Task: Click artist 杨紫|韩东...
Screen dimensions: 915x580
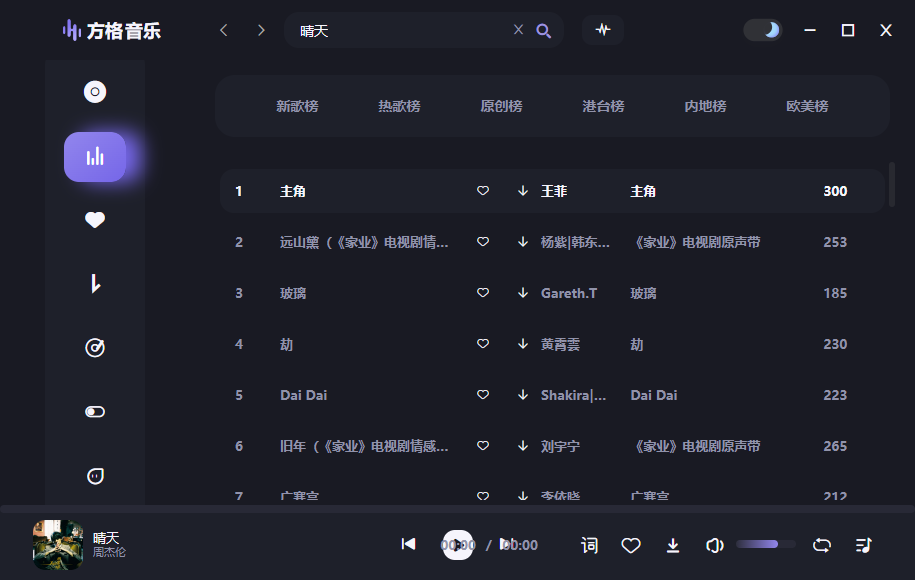Action: pos(575,242)
